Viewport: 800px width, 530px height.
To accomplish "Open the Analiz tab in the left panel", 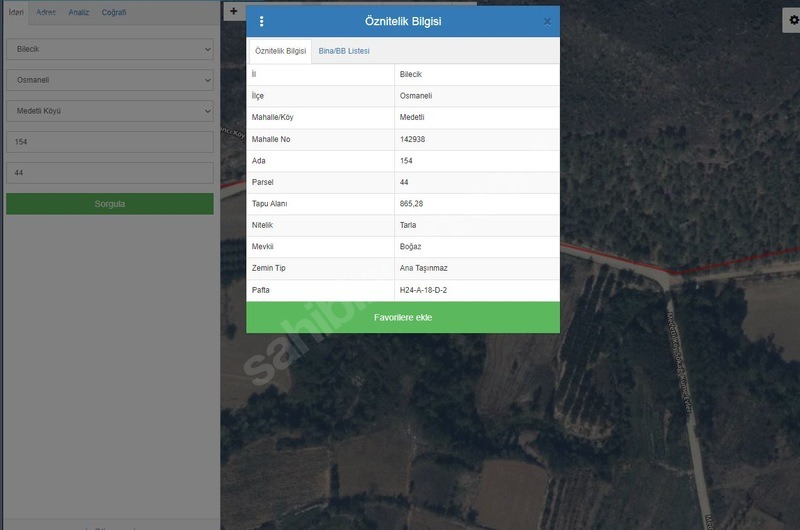I will point(79,12).
